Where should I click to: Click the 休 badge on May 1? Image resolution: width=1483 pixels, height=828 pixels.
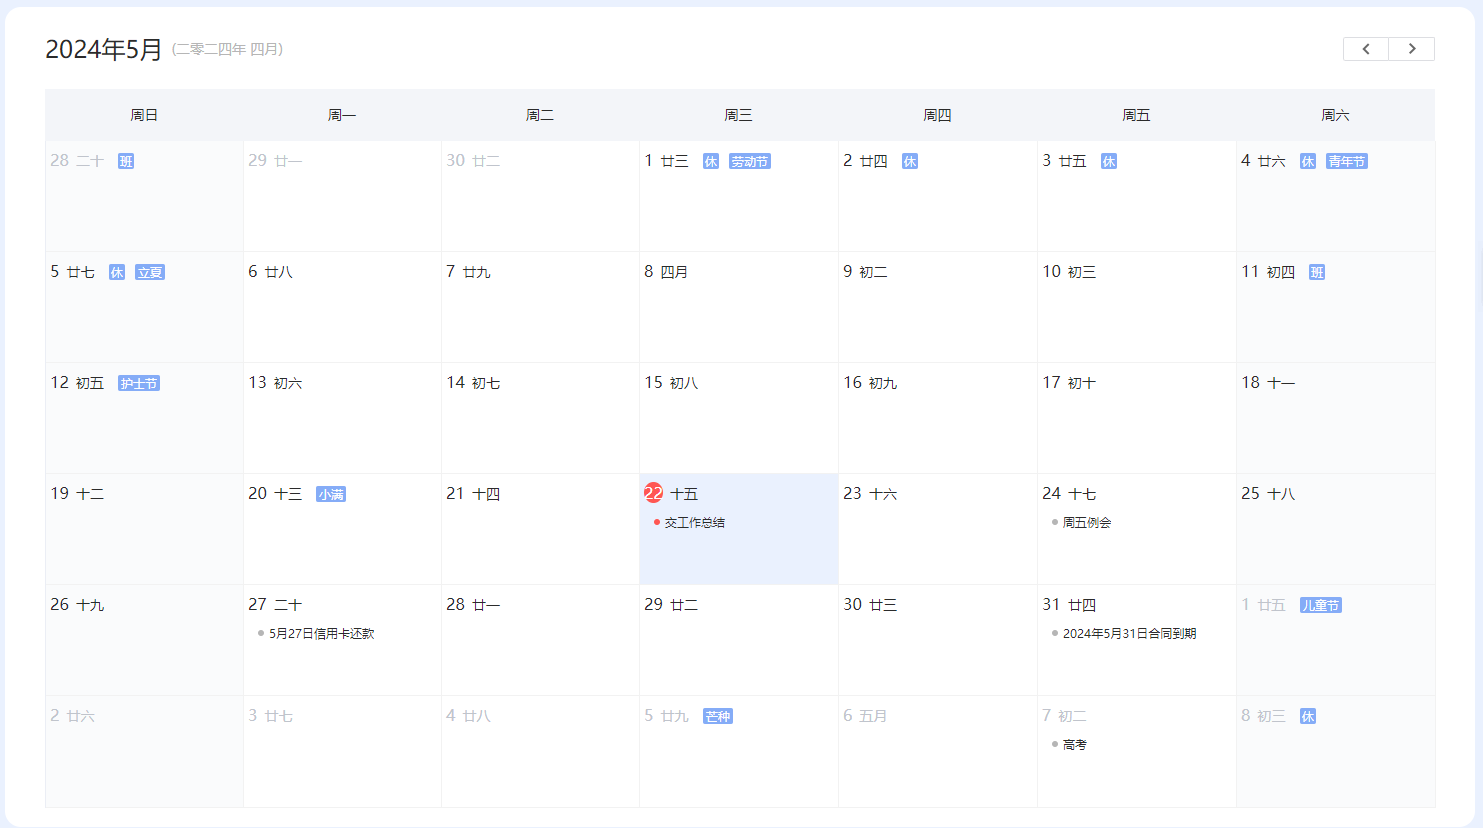[x=711, y=161]
